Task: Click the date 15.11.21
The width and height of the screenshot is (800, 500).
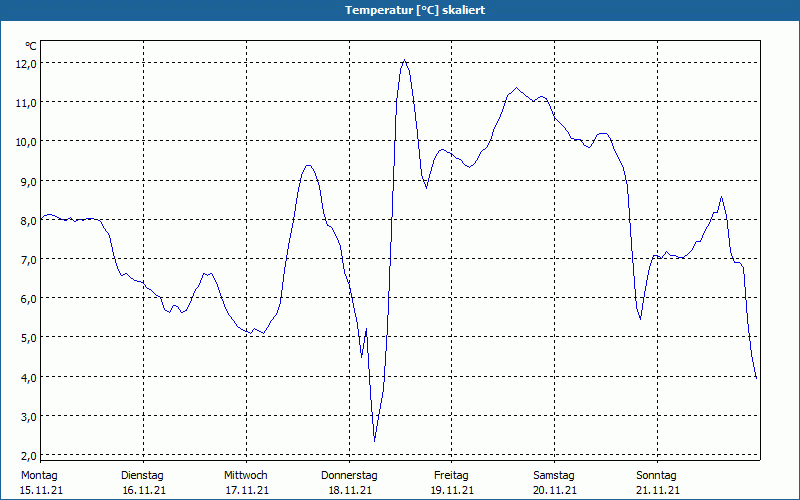Action: 41,491
